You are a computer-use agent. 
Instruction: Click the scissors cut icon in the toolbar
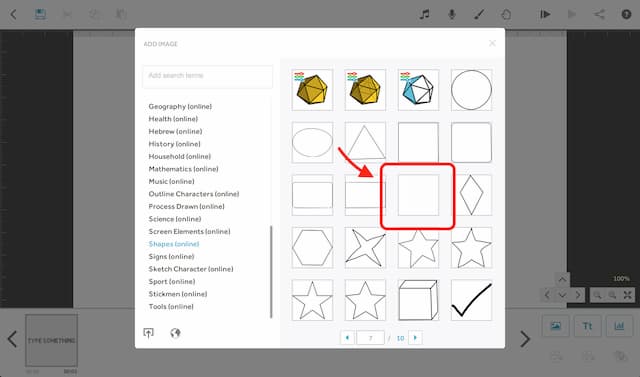pyautogui.click(x=67, y=15)
